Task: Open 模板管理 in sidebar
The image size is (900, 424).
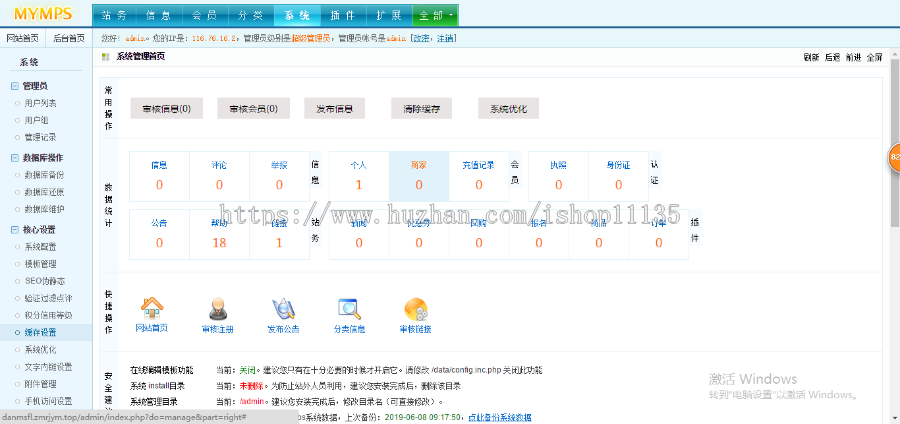Action: click(x=40, y=264)
